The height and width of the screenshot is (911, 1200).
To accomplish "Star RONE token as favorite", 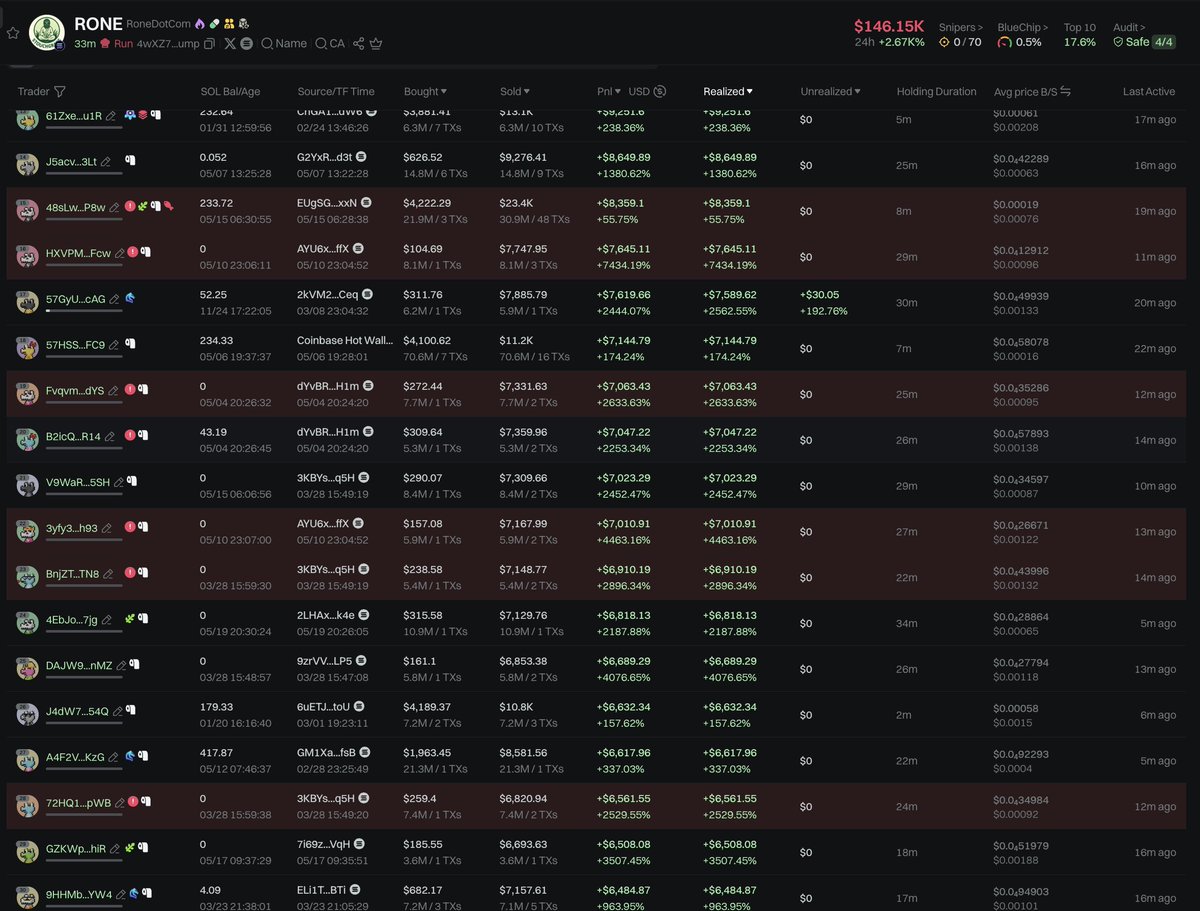I will pyautogui.click(x=13, y=33).
